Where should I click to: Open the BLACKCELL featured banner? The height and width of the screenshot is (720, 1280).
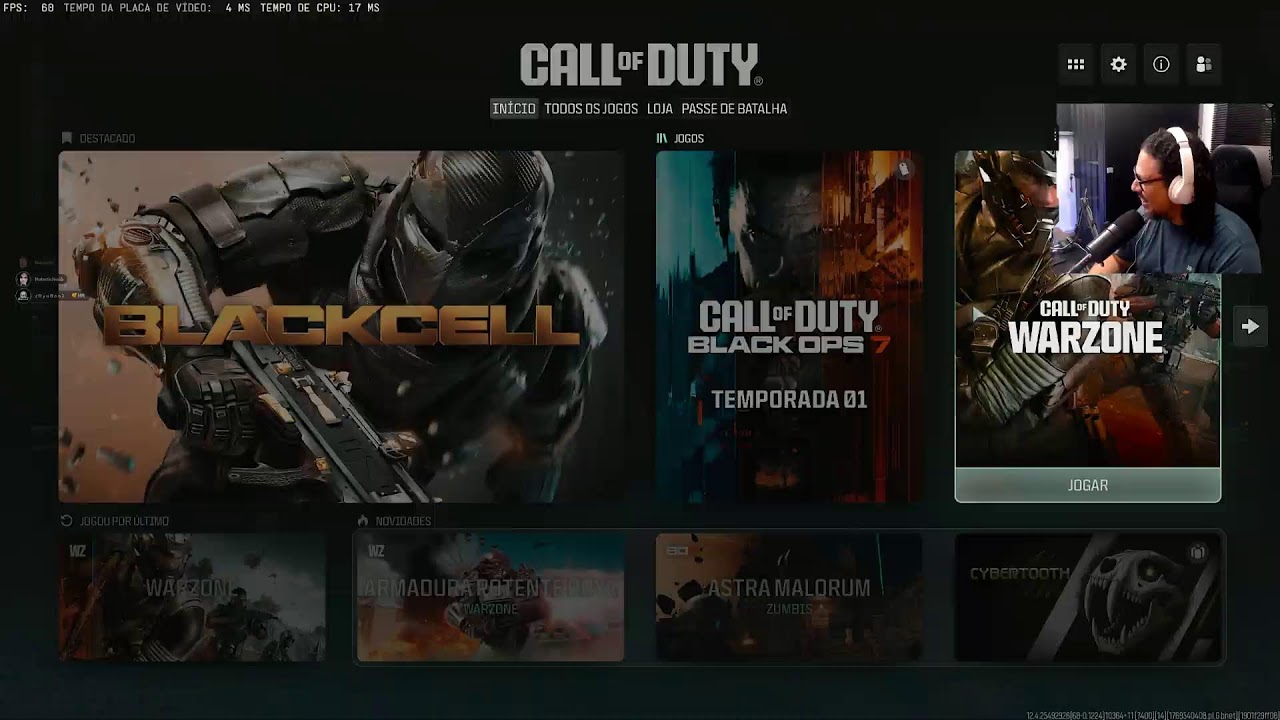click(341, 326)
